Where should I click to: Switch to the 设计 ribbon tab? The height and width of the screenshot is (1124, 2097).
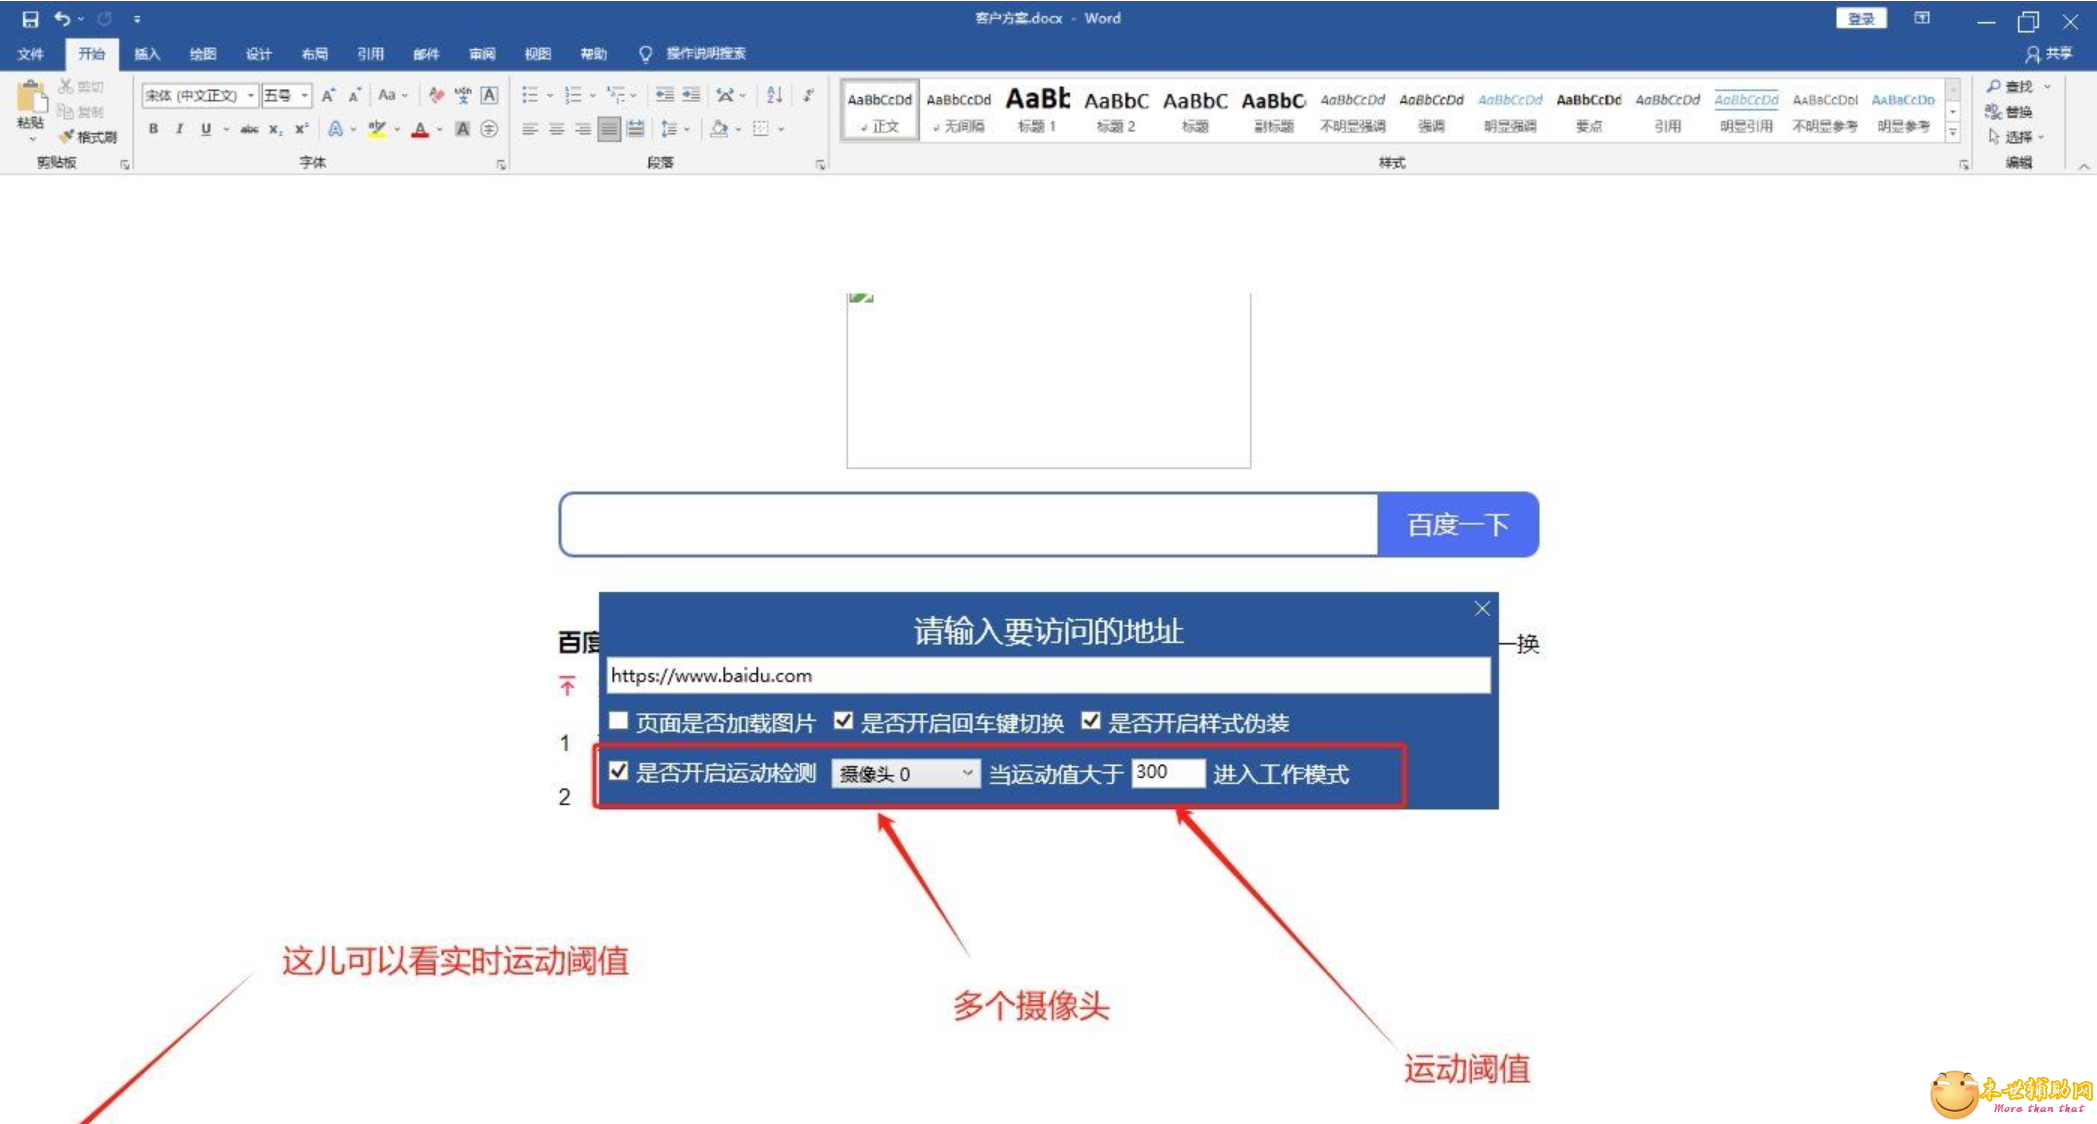tap(259, 54)
